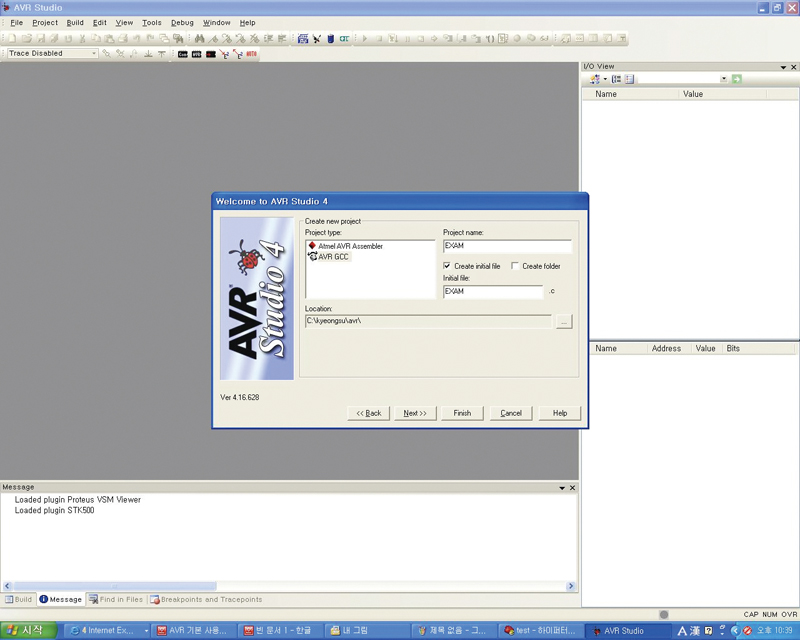
Task: Switch to the Build tab
Action: 18,599
